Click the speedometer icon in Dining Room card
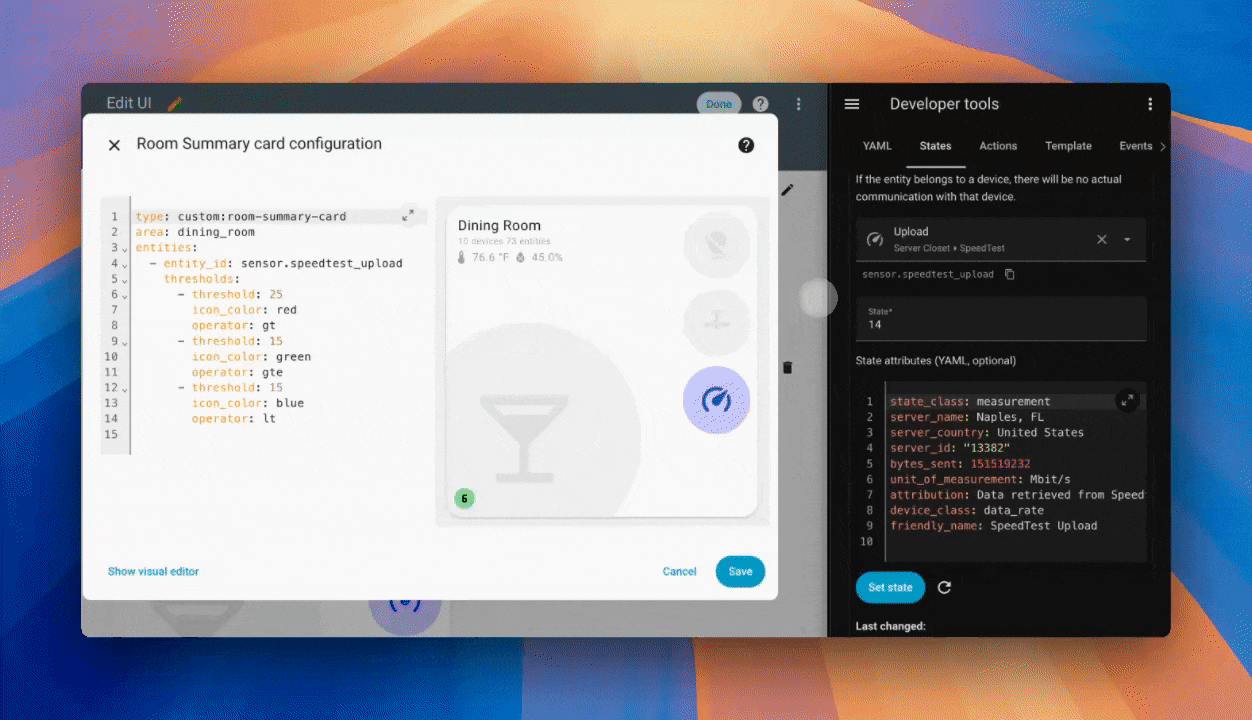 (x=716, y=400)
